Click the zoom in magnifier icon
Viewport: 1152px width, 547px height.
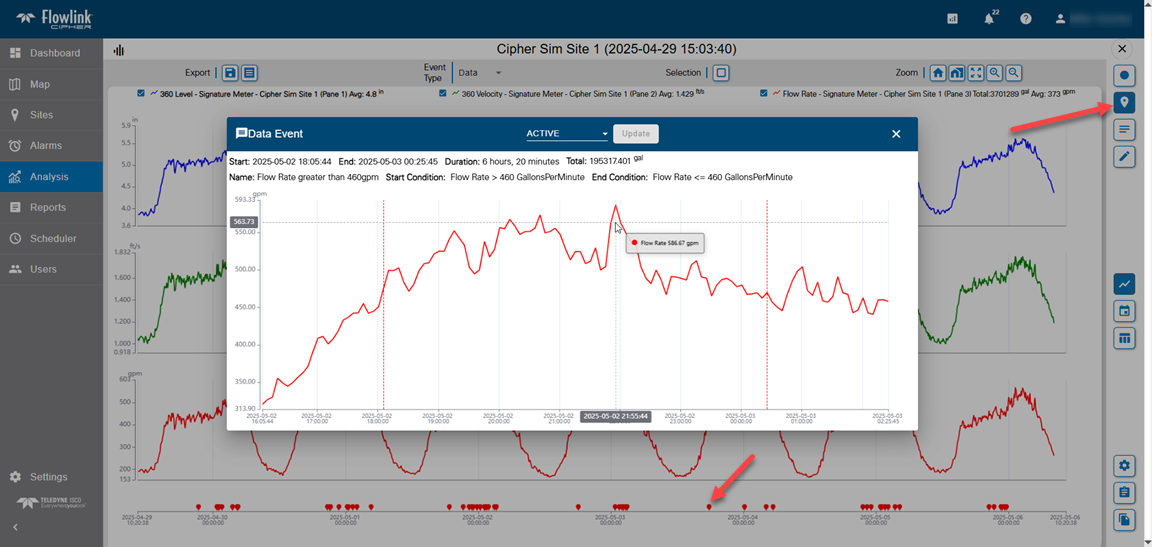[x=995, y=73]
